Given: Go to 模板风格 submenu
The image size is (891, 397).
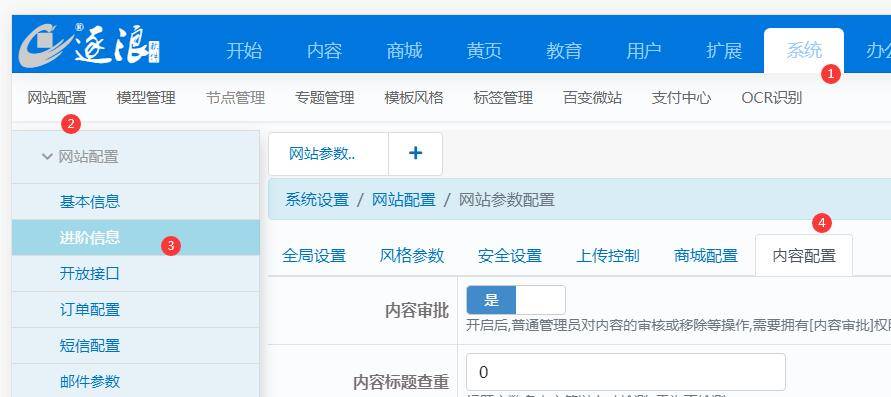Looking at the screenshot, I should (x=414, y=98).
